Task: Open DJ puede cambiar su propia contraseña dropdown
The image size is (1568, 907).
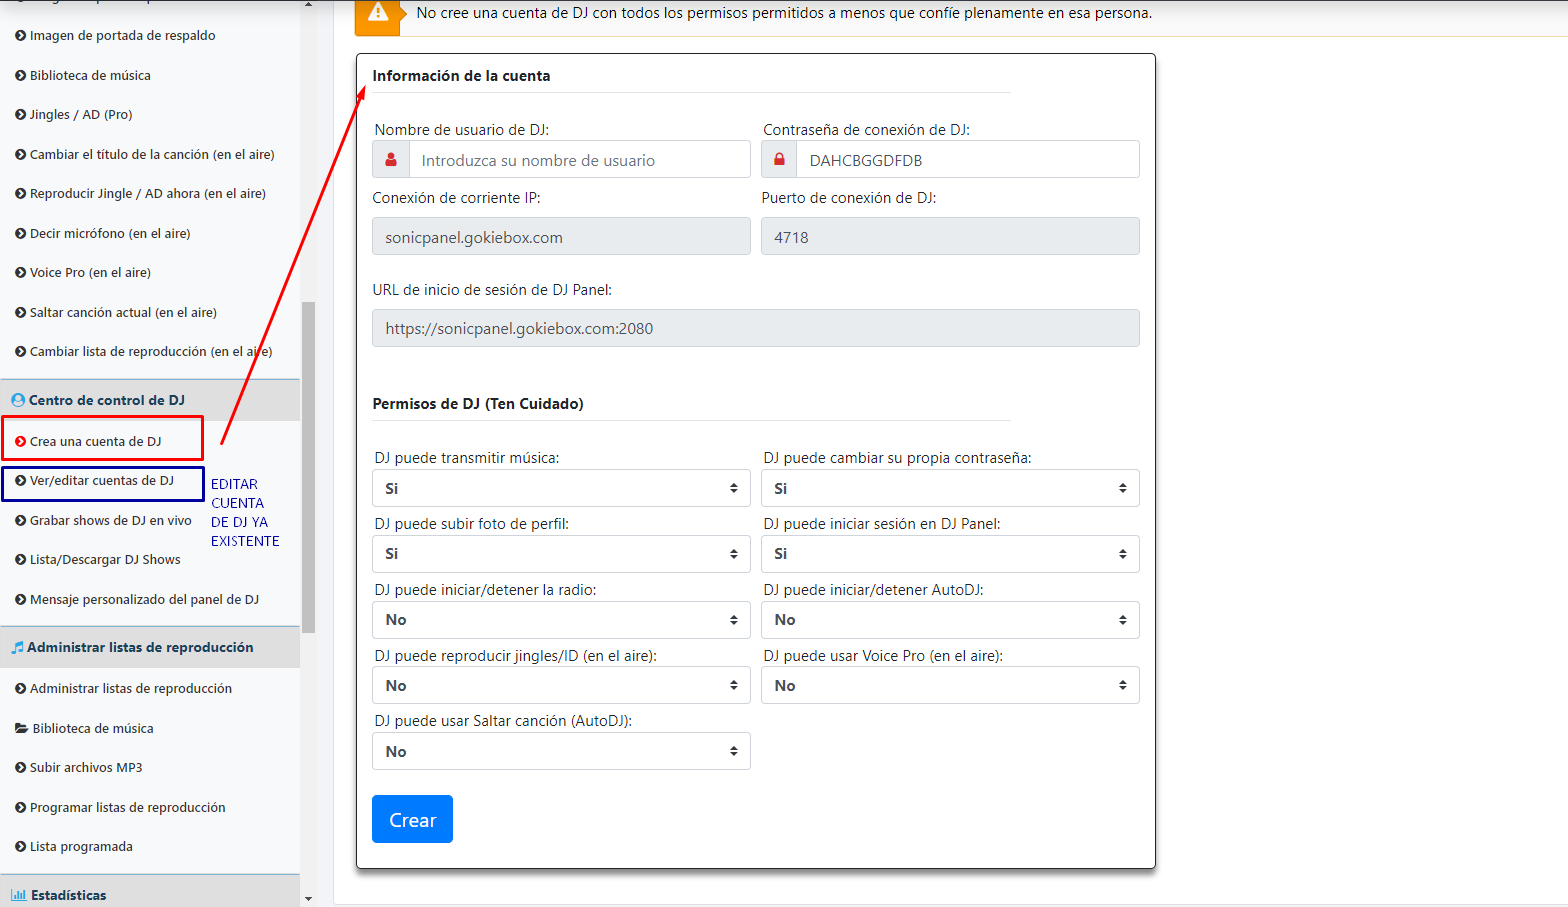Action: click(x=950, y=488)
